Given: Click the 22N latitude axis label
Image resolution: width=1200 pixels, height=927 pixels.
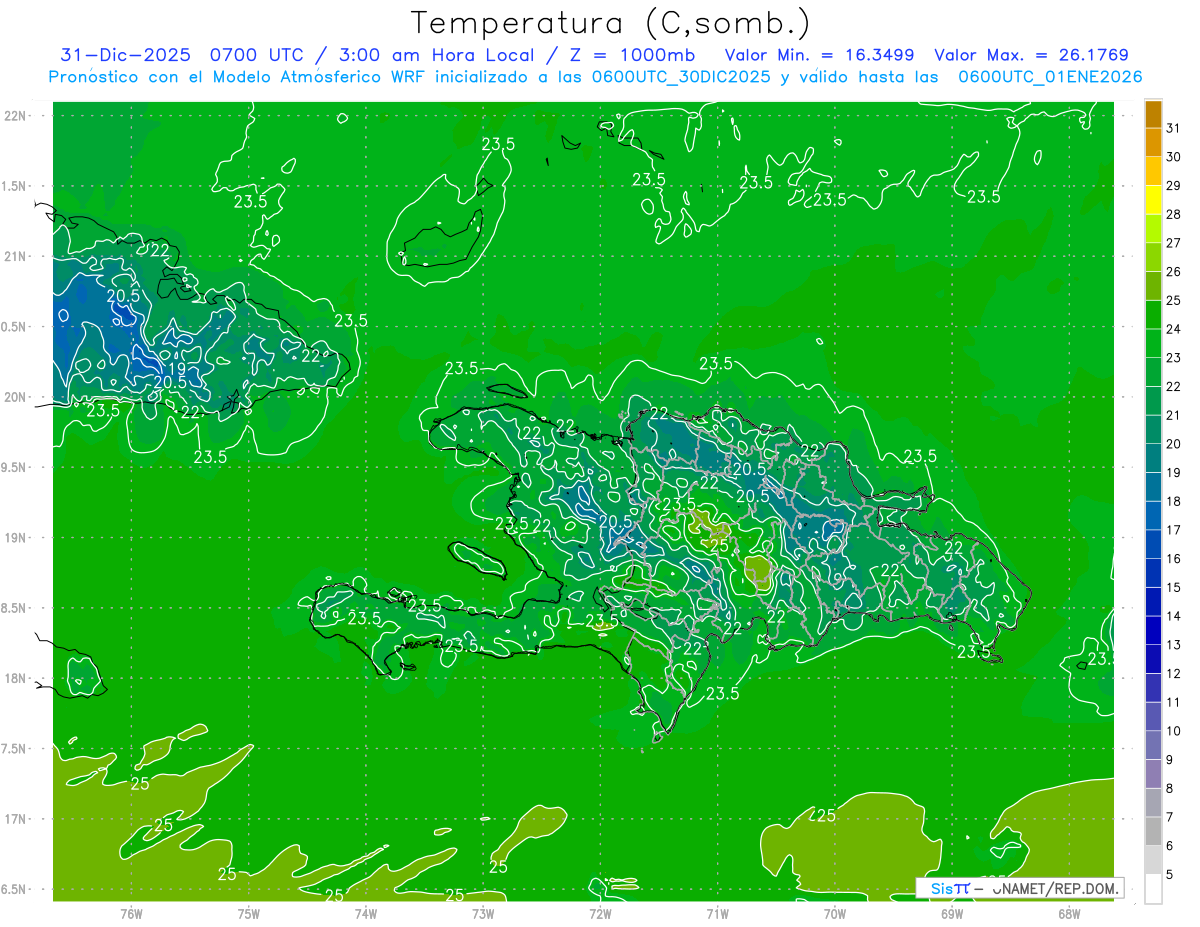Looking at the screenshot, I should click(17, 115).
